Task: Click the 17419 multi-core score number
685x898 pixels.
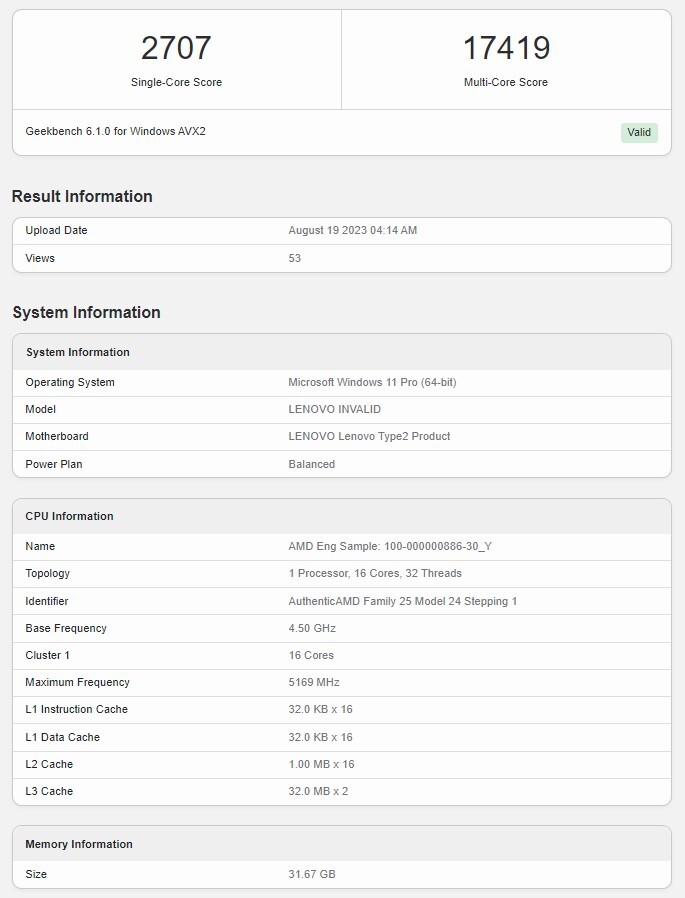Action: click(x=506, y=48)
